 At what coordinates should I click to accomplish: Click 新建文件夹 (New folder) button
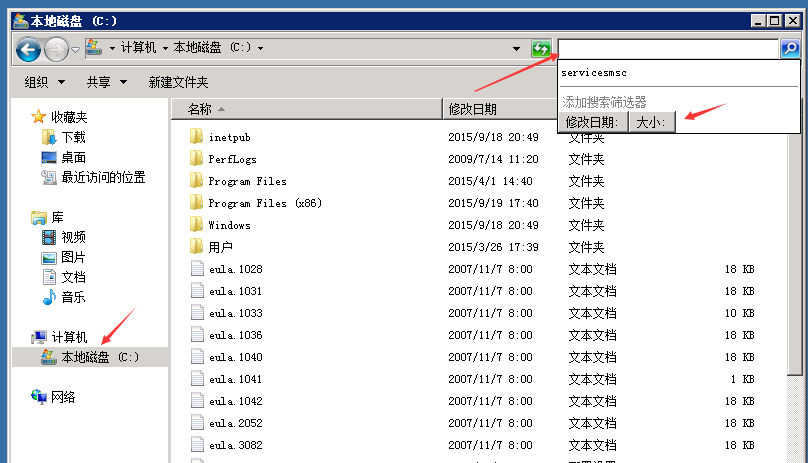click(x=178, y=82)
